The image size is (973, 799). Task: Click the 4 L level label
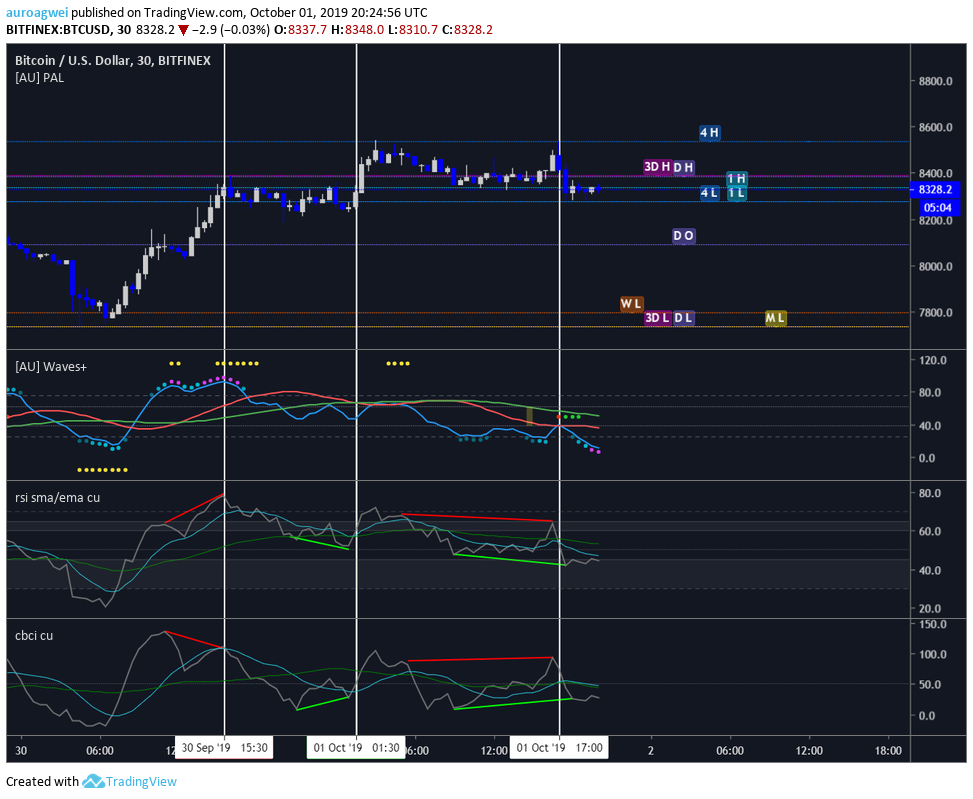(x=709, y=193)
